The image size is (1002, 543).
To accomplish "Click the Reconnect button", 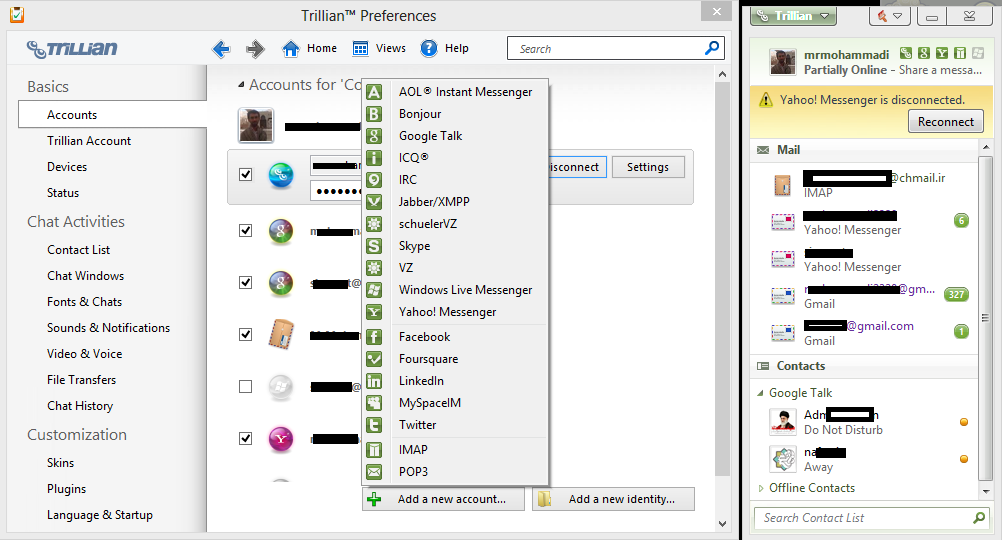I will coord(946,121).
